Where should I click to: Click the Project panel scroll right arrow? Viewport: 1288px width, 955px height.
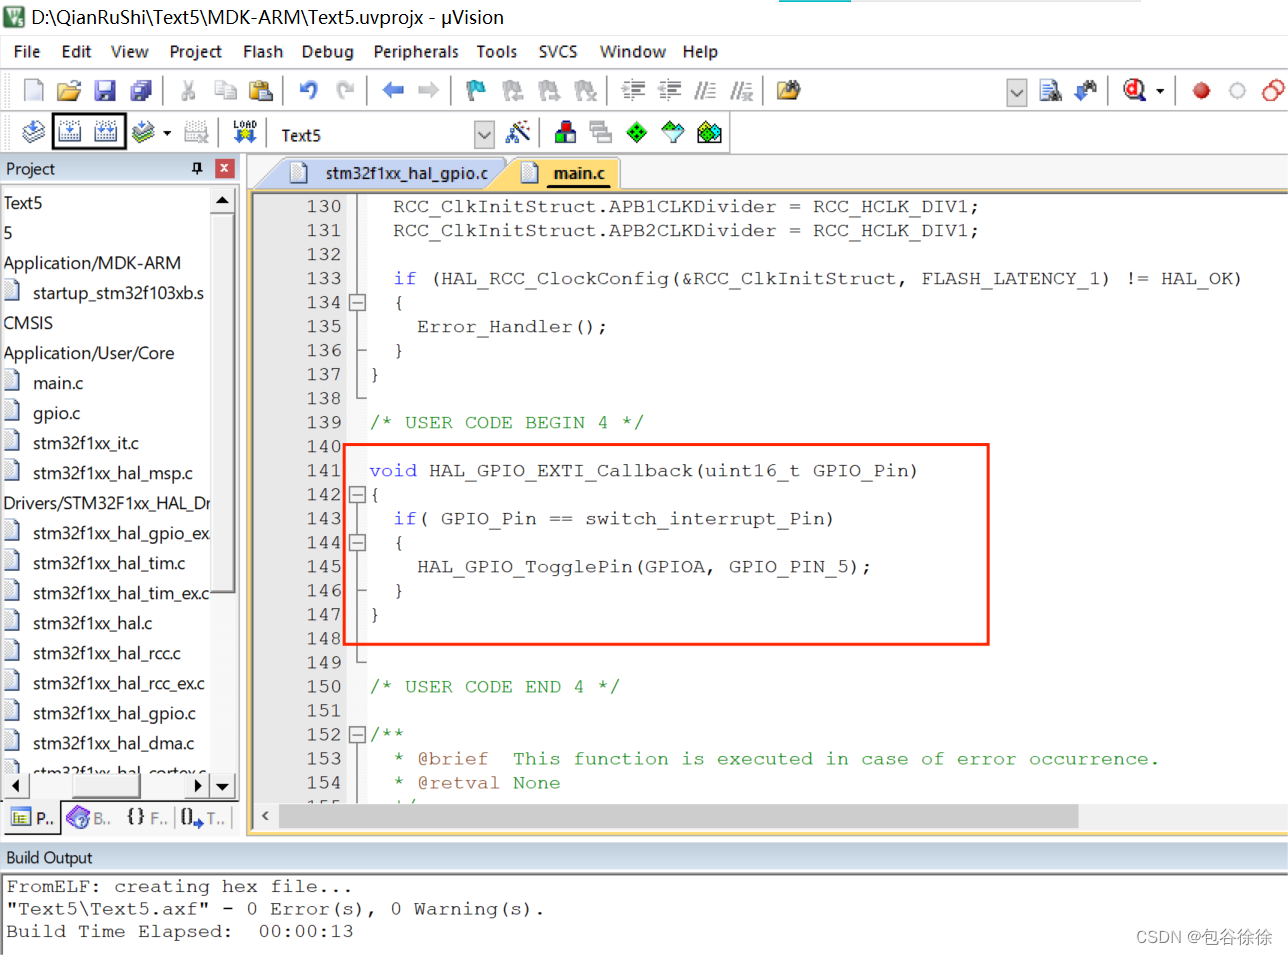pyautogui.click(x=198, y=786)
